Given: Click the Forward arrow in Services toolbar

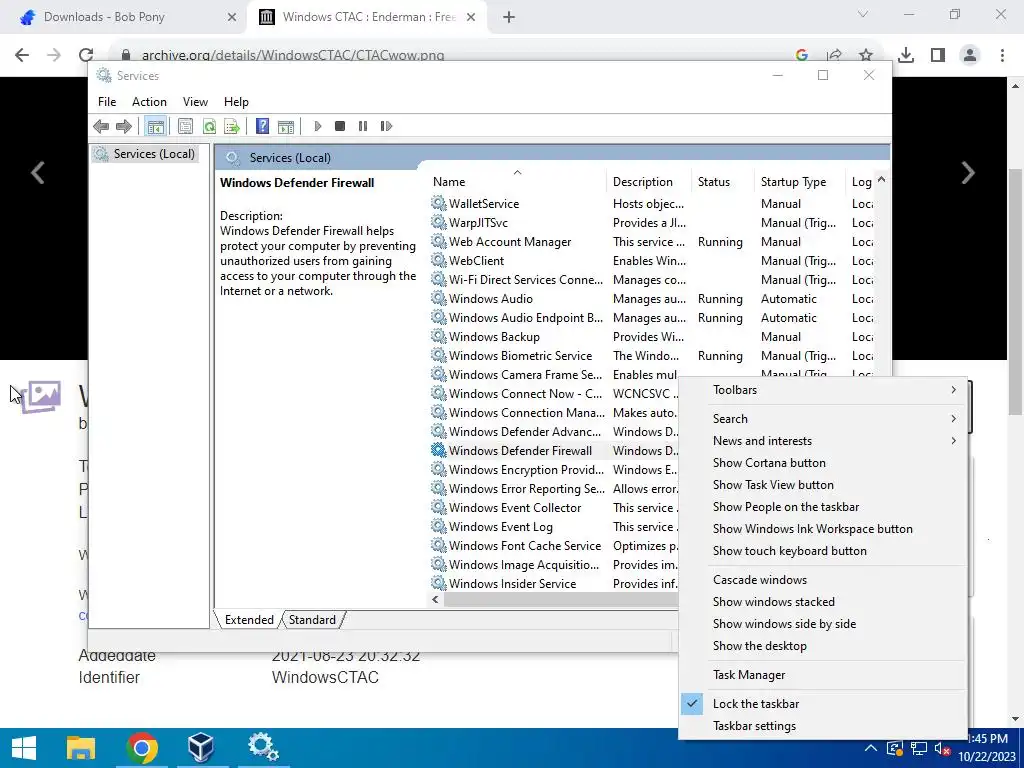Looking at the screenshot, I should tap(123, 126).
